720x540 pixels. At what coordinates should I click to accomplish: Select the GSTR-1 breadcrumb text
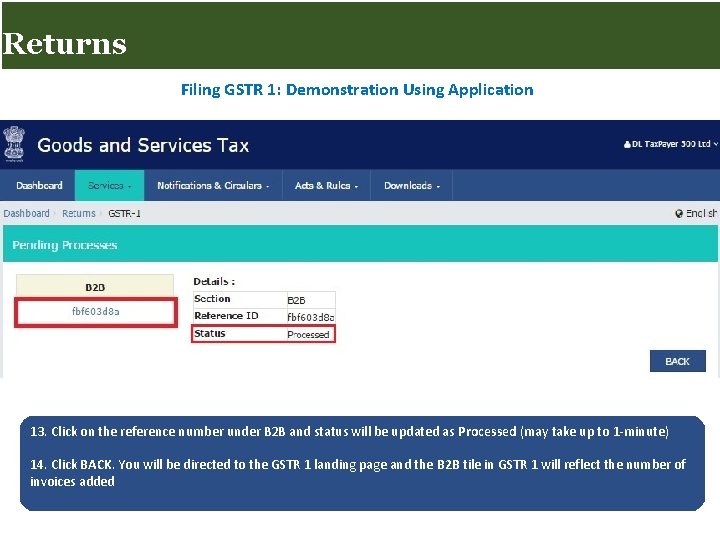124,214
